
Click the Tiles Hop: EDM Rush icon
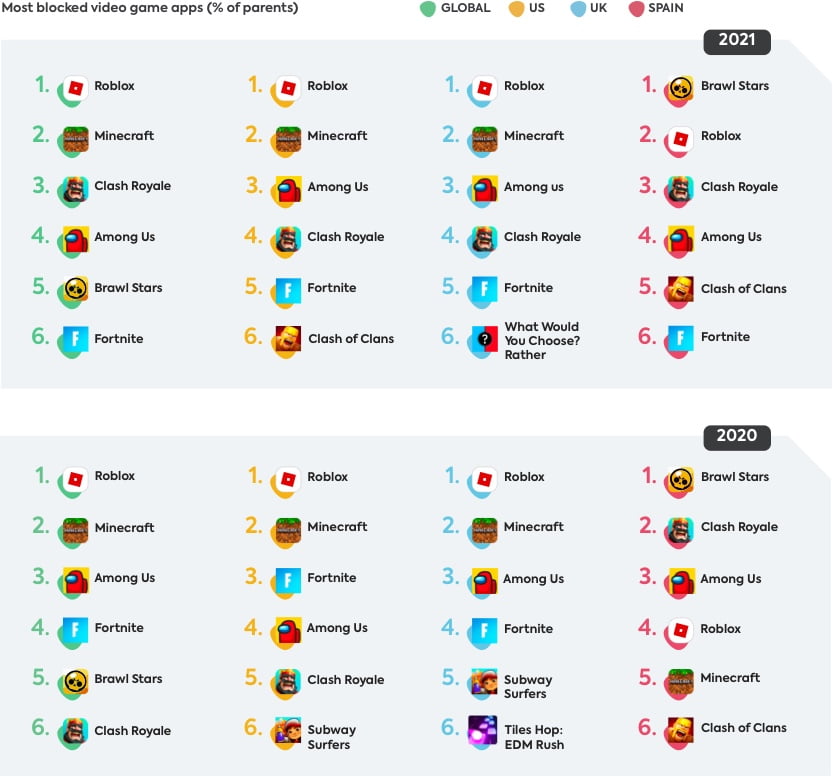483,732
